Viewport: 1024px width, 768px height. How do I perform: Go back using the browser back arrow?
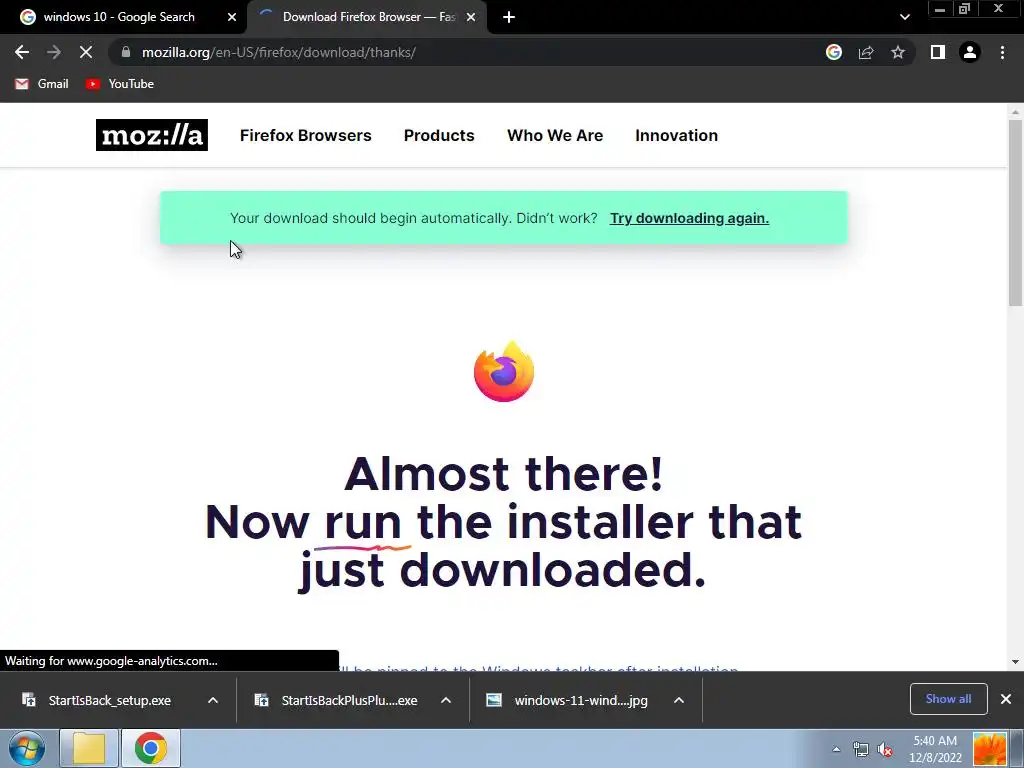tap(22, 52)
